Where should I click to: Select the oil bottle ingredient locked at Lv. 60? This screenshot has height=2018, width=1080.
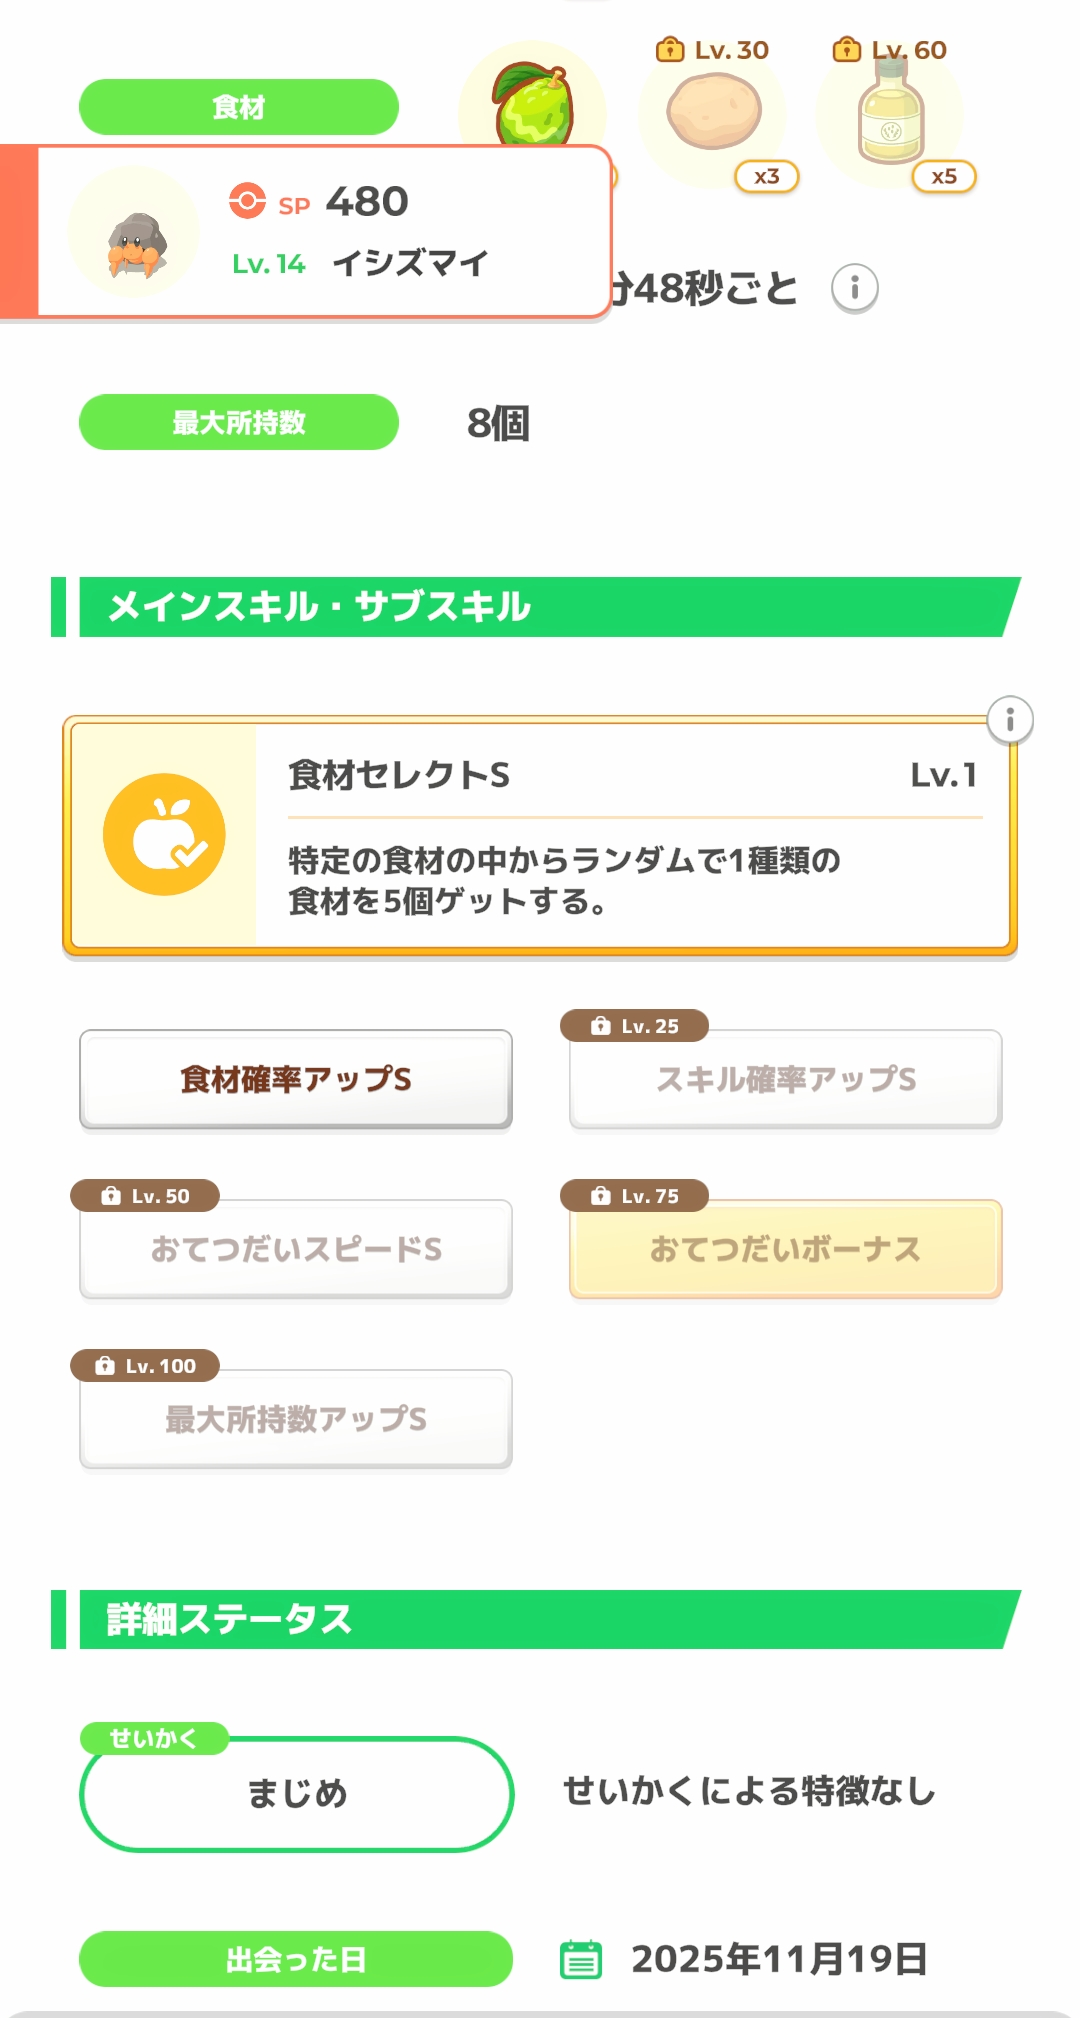point(890,114)
